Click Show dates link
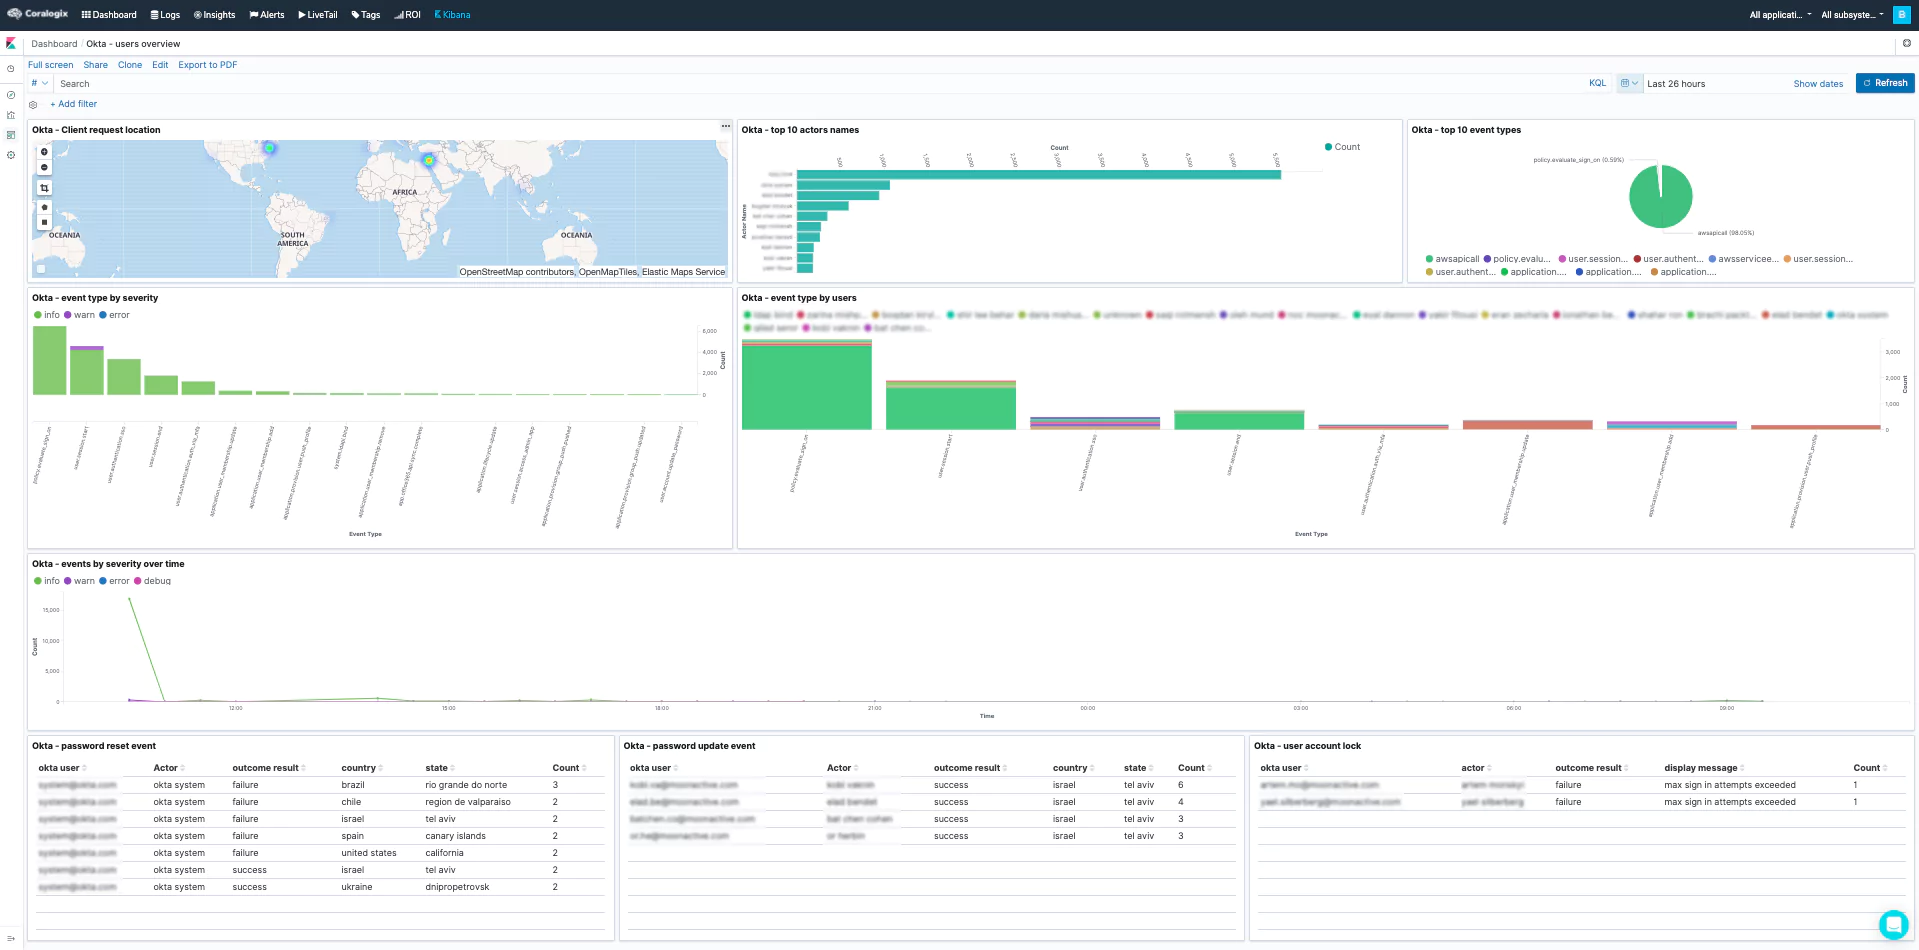Viewport: 1919px width, 950px height. (1818, 84)
